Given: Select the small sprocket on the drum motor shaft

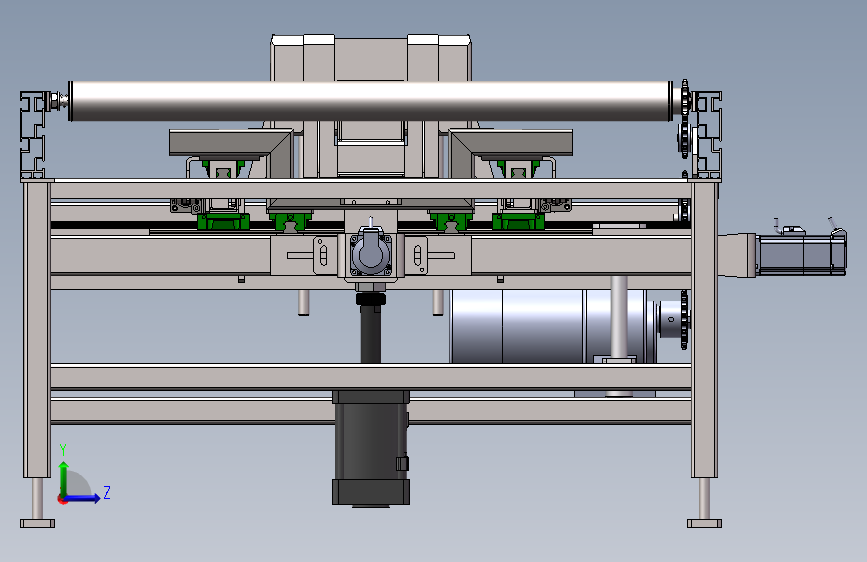Looking at the screenshot, I should [685, 320].
